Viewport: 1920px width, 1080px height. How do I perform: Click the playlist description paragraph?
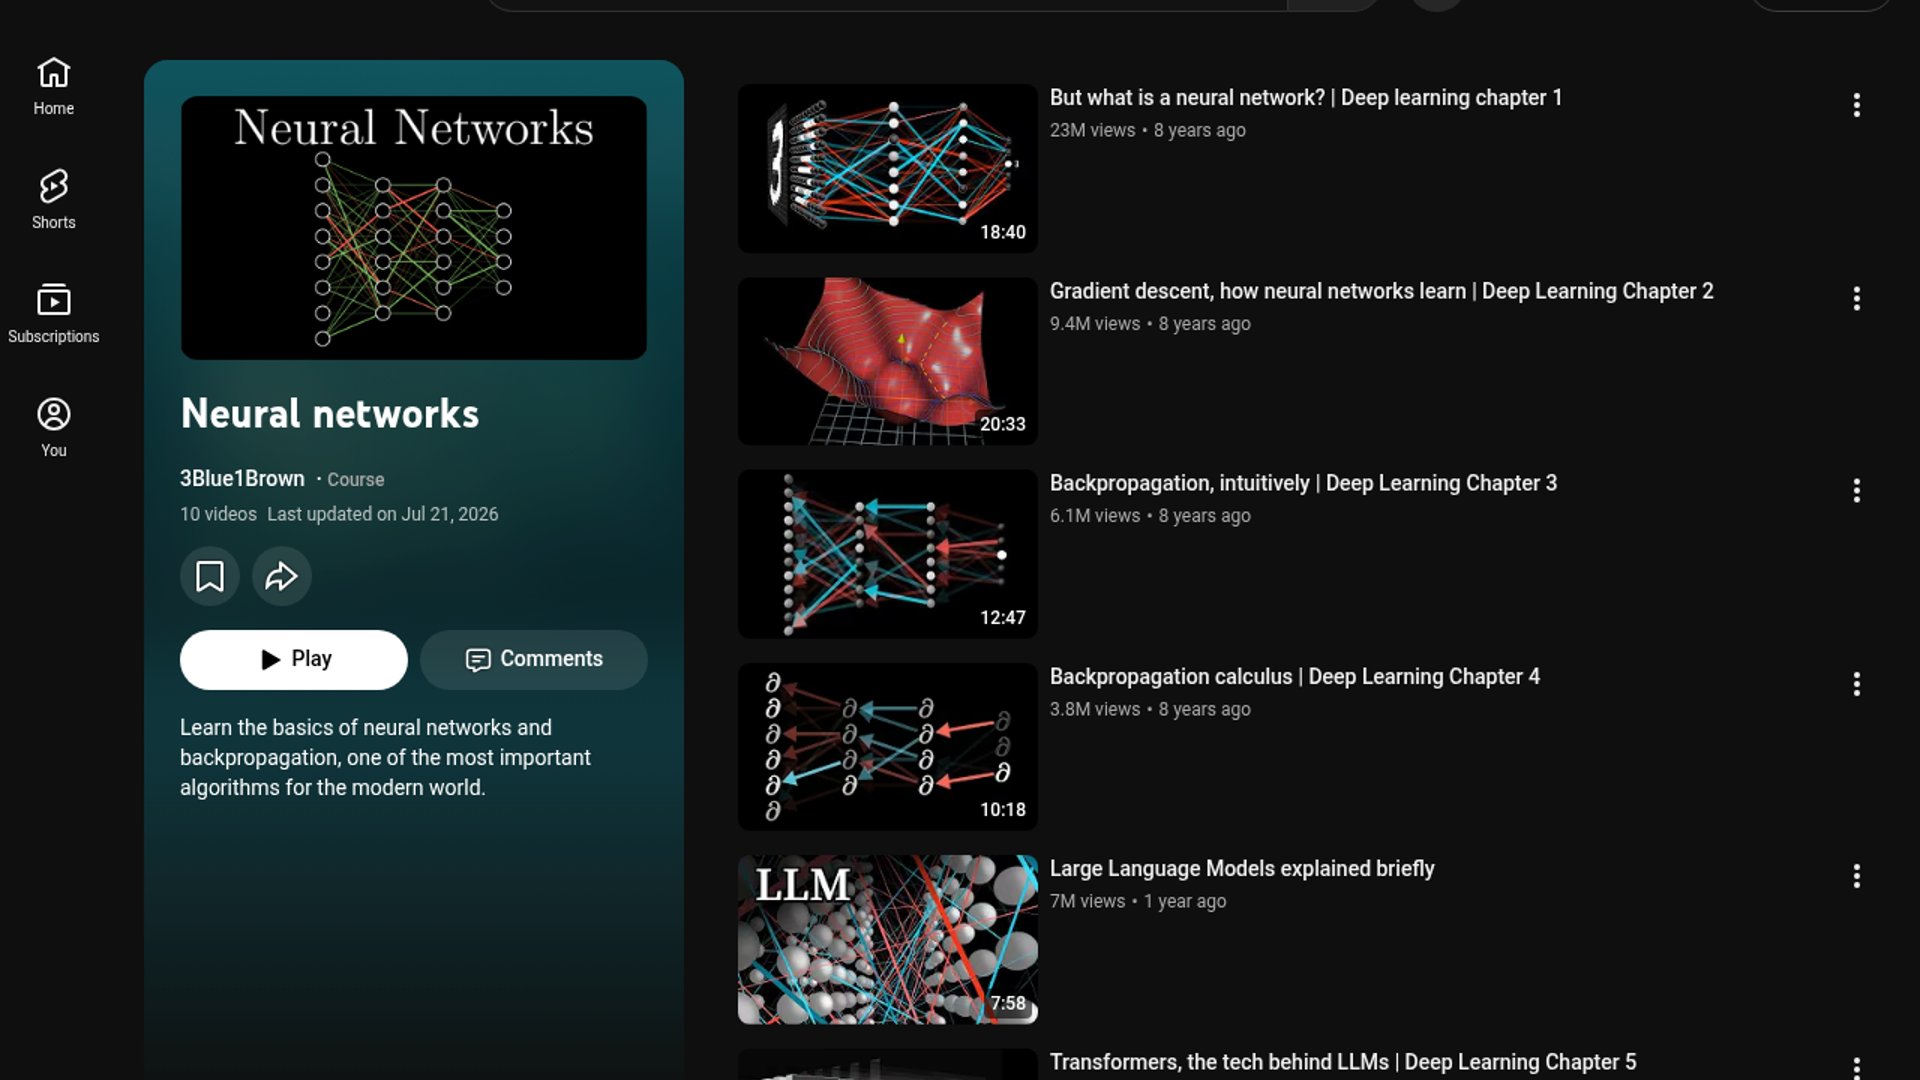tap(386, 758)
